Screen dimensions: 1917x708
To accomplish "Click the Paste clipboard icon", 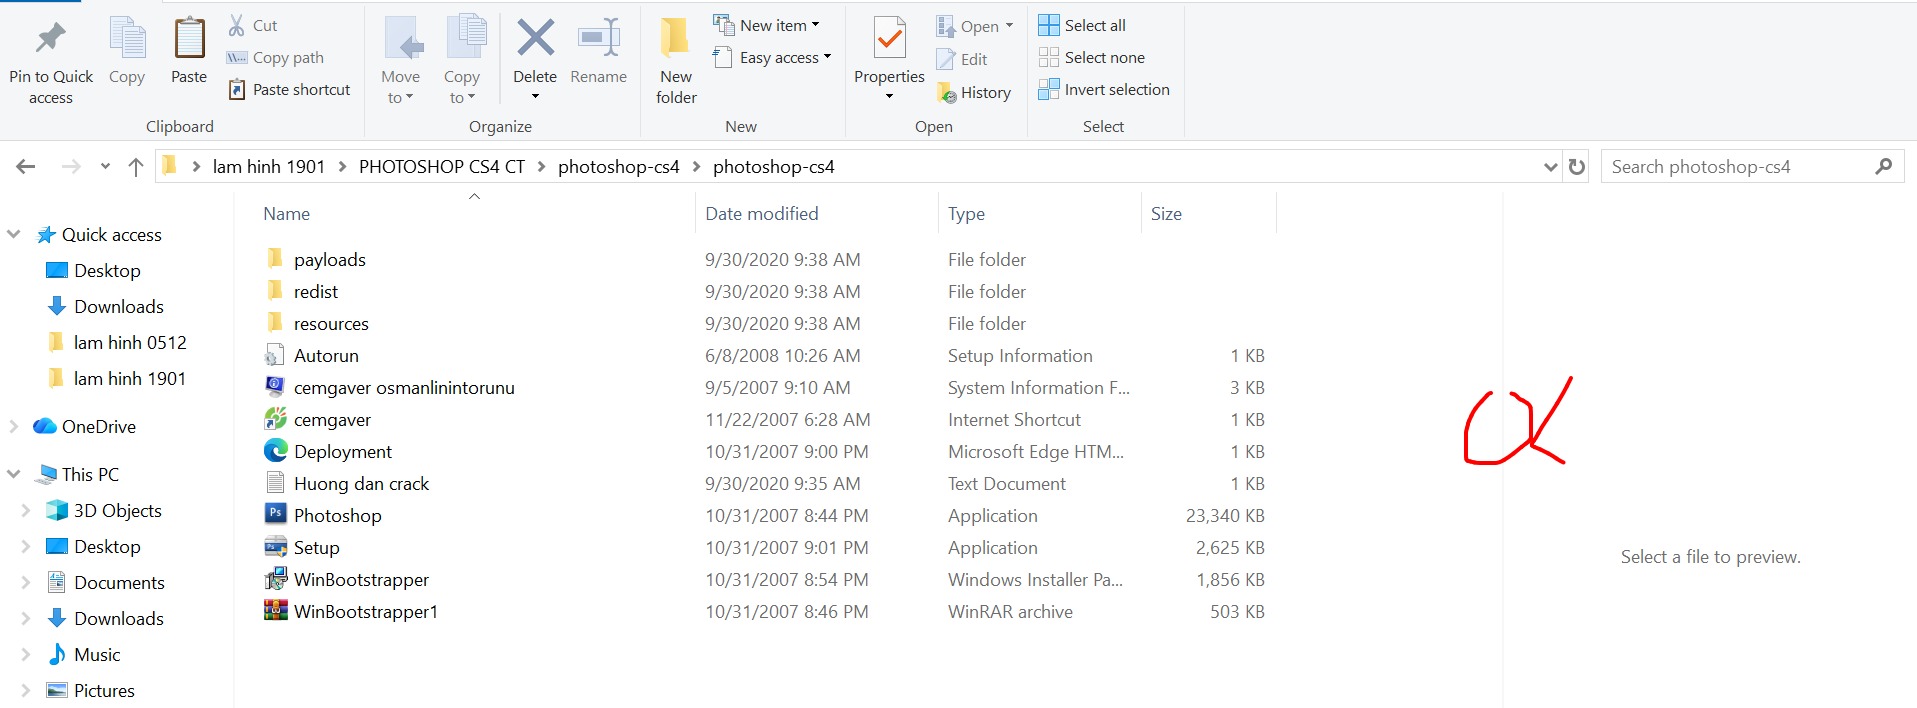I will [x=188, y=40].
